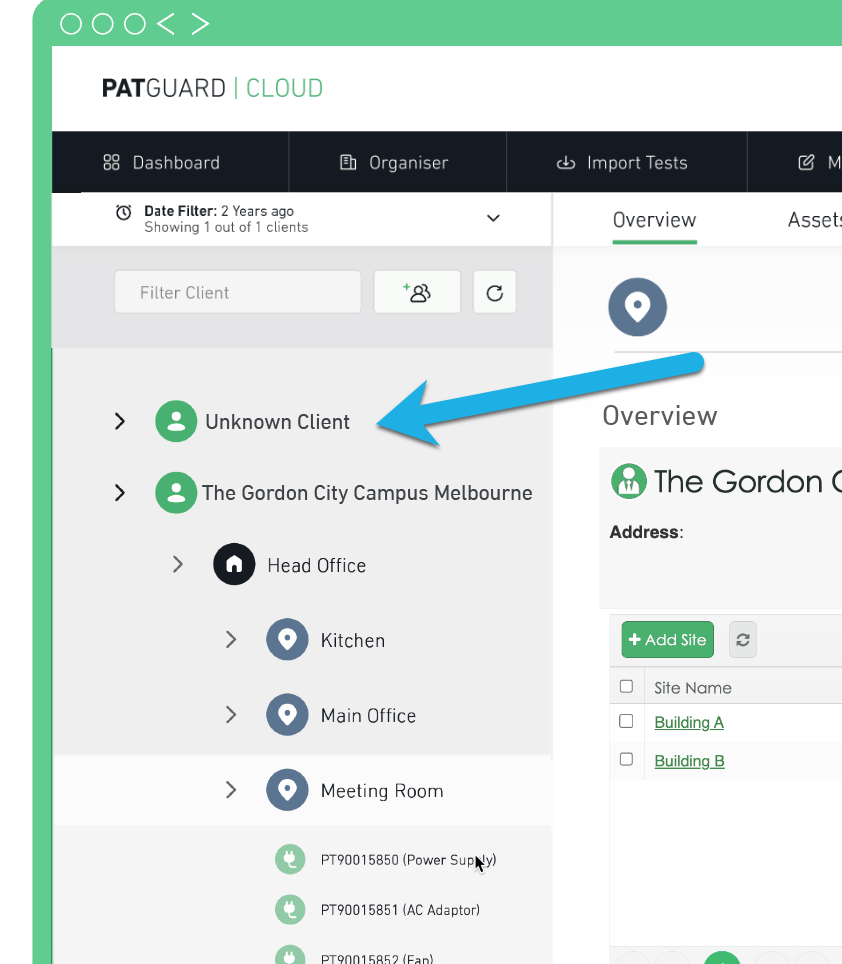The height and width of the screenshot is (964, 842).
Task: Switch to the Assets tab
Action: coord(815,220)
